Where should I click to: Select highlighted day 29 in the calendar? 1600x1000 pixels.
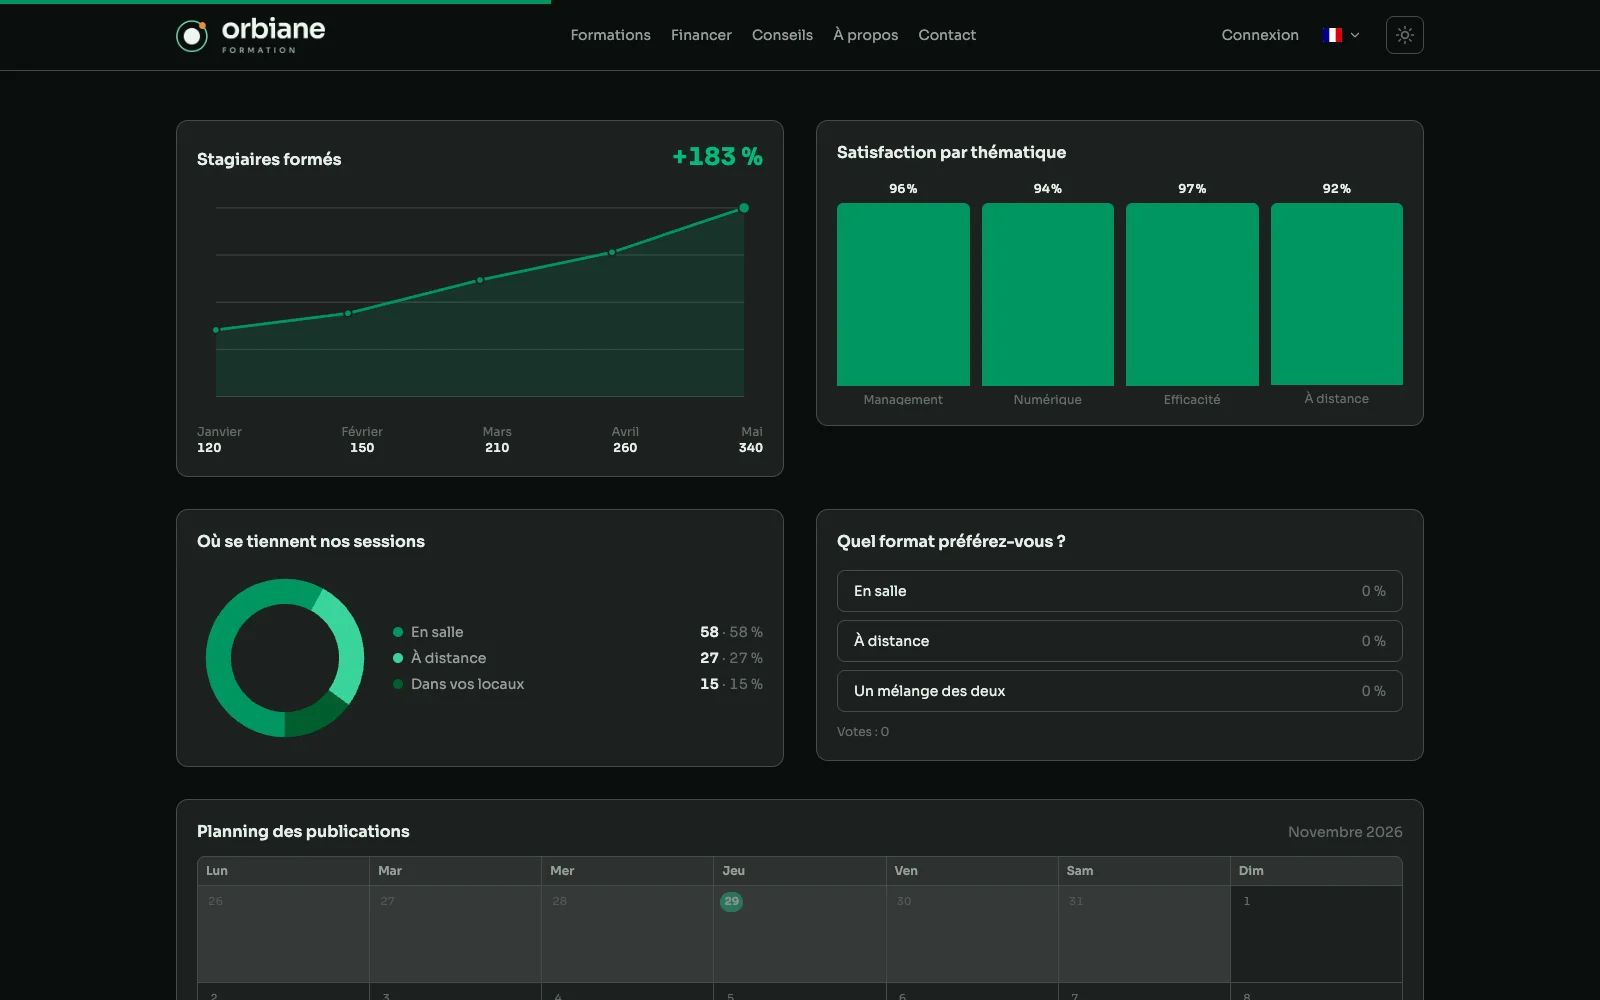point(731,902)
